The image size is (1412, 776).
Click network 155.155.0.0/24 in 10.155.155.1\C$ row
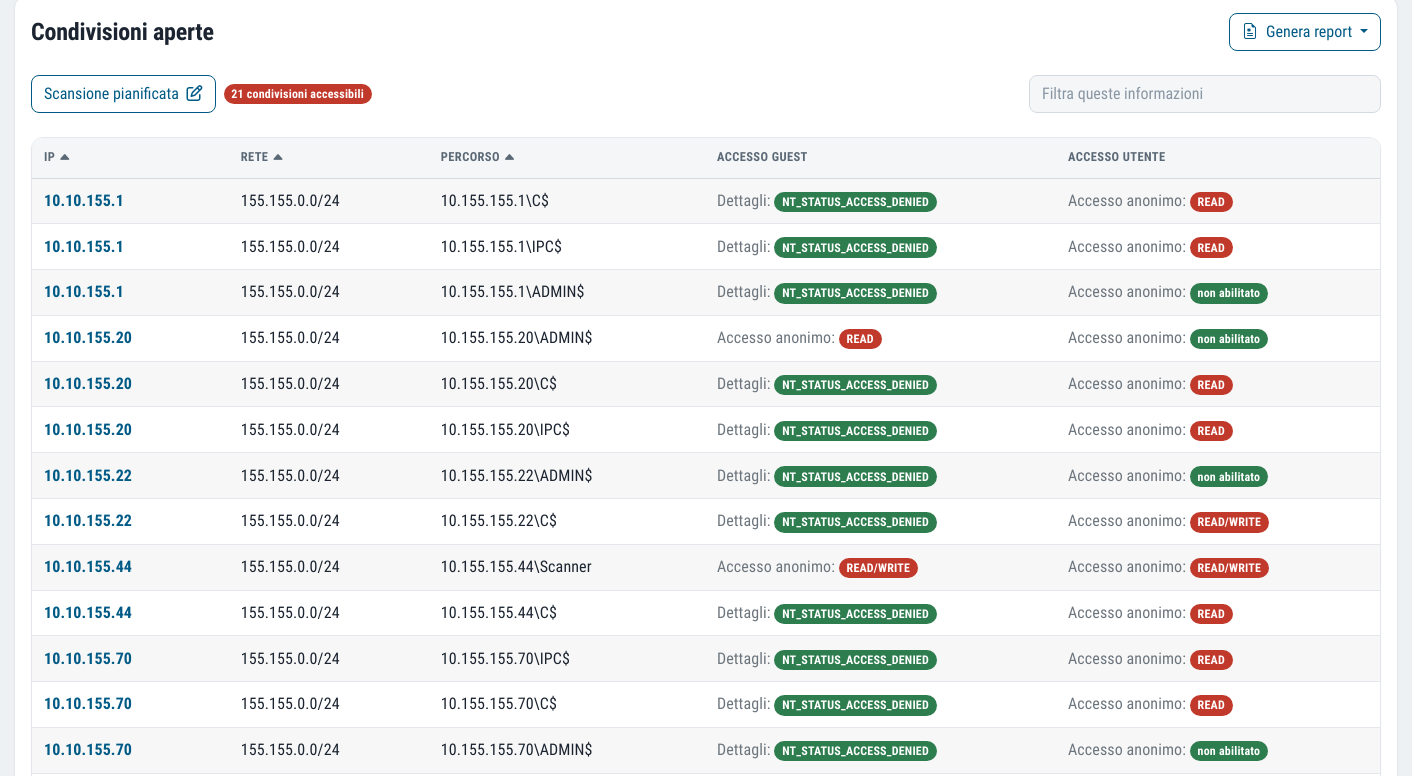[290, 201]
